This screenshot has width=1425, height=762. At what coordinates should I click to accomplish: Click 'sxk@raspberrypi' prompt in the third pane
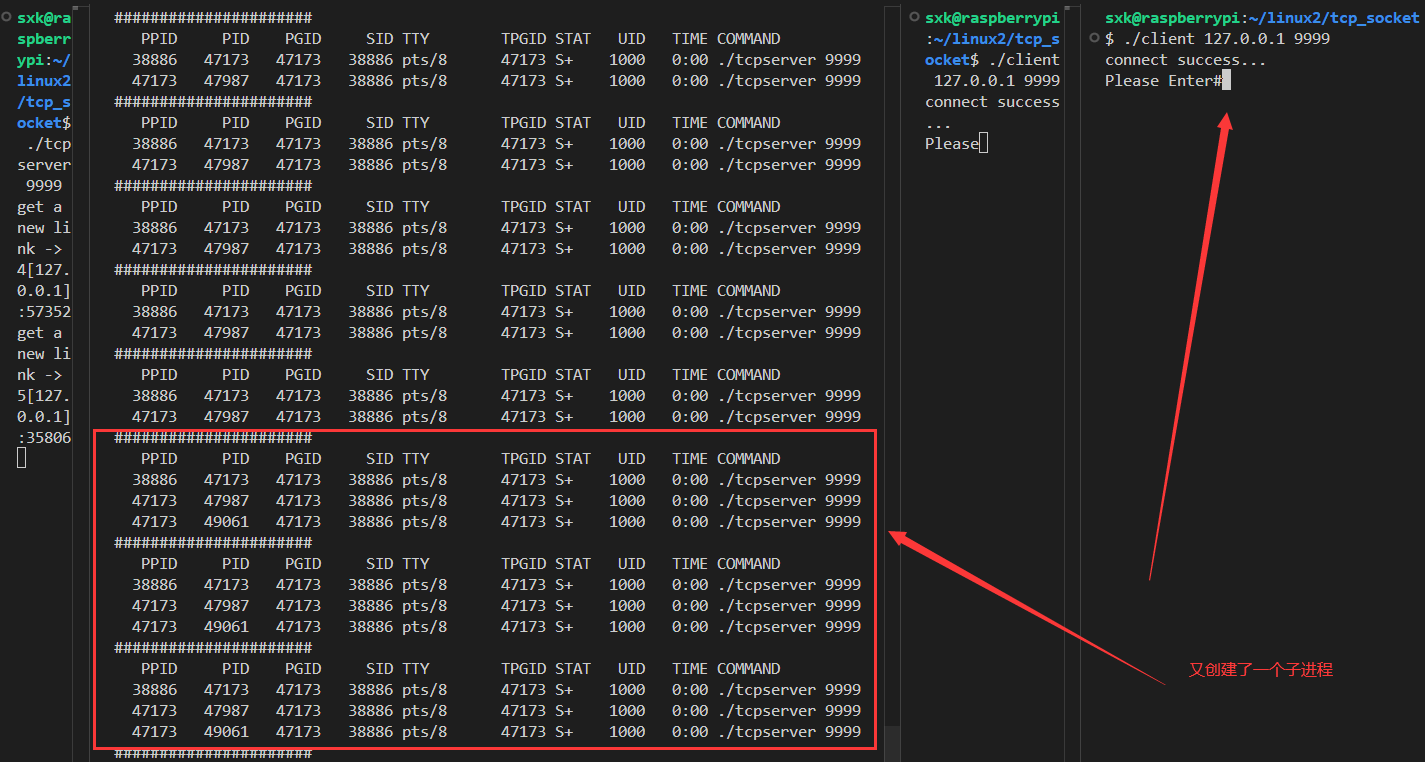pos(992,17)
